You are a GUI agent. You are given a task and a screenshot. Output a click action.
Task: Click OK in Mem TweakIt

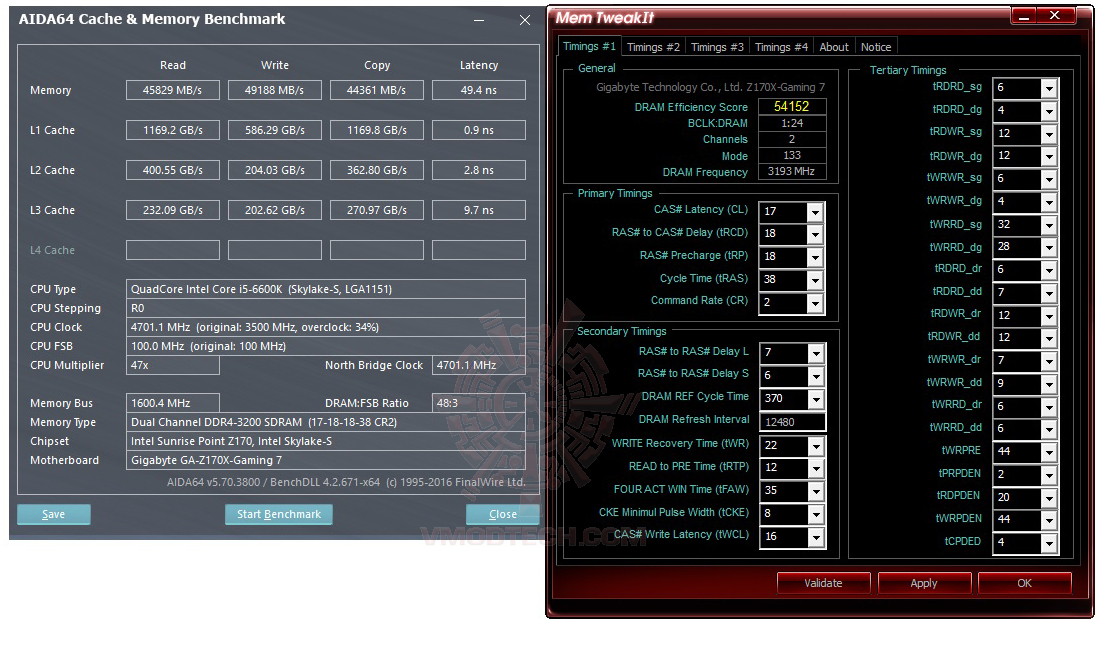[x=1024, y=583]
